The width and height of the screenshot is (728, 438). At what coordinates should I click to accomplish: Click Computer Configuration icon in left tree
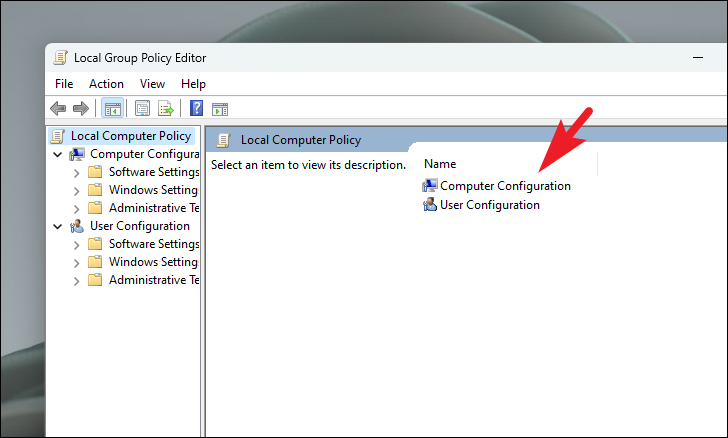(77, 154)
